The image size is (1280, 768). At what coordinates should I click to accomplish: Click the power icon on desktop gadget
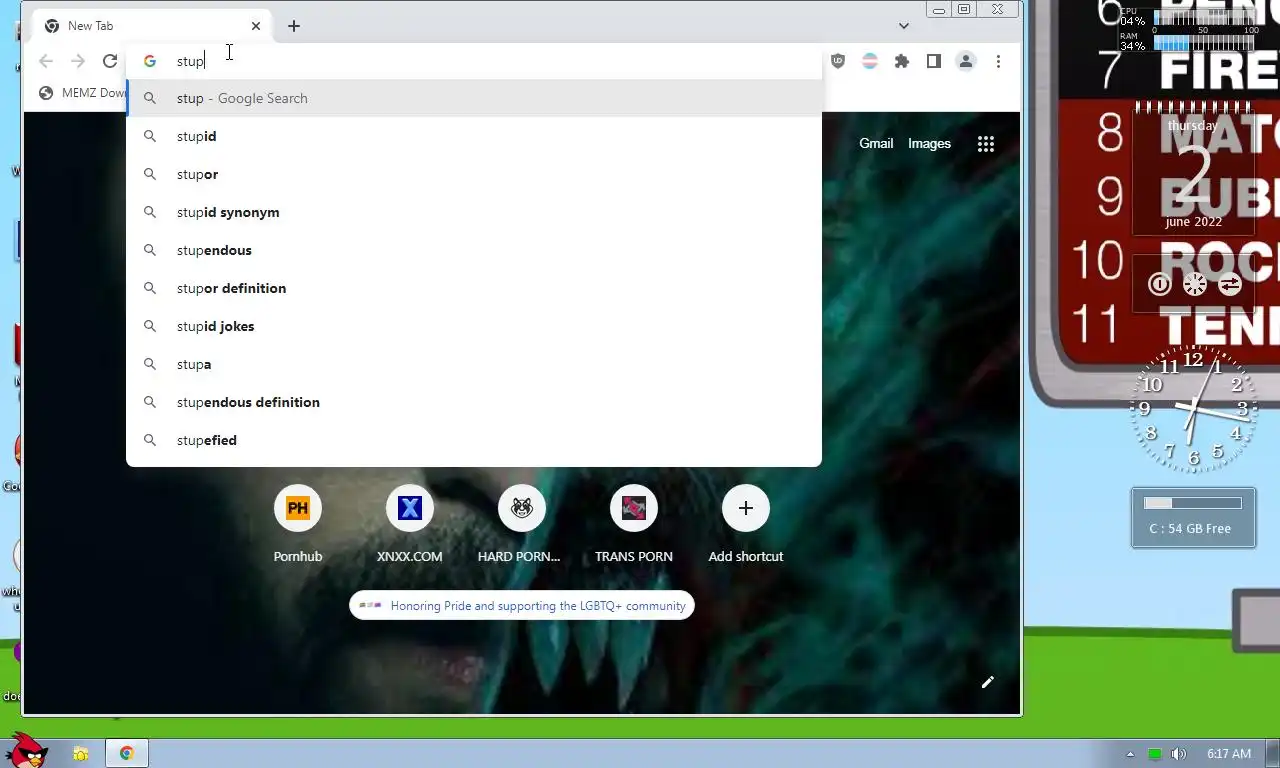[1160, 284]
